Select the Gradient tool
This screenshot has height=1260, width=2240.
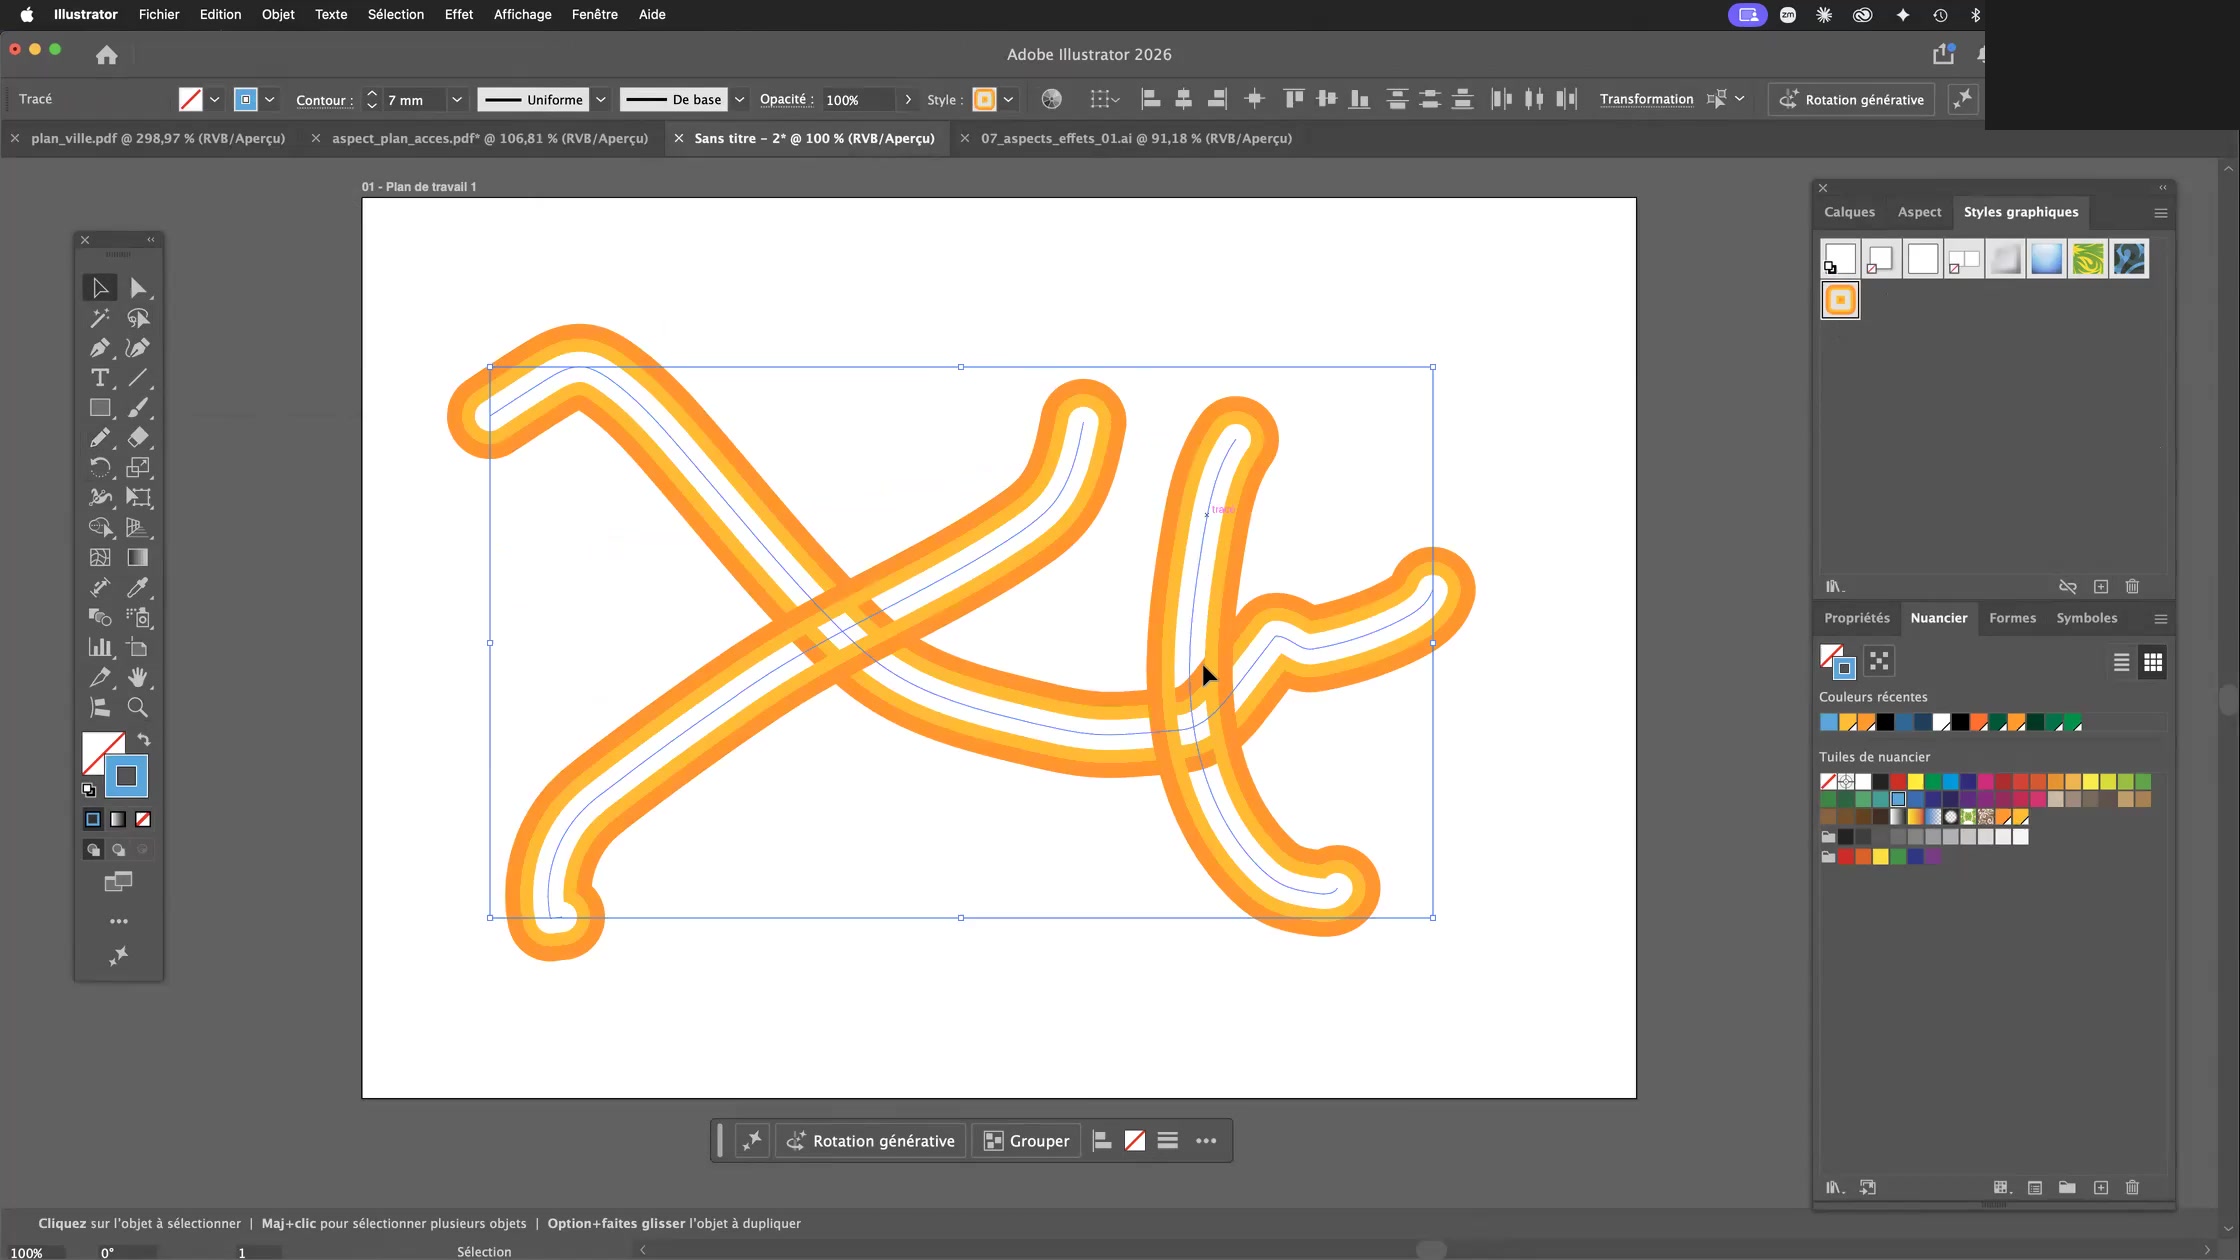[x=138, y=557]
